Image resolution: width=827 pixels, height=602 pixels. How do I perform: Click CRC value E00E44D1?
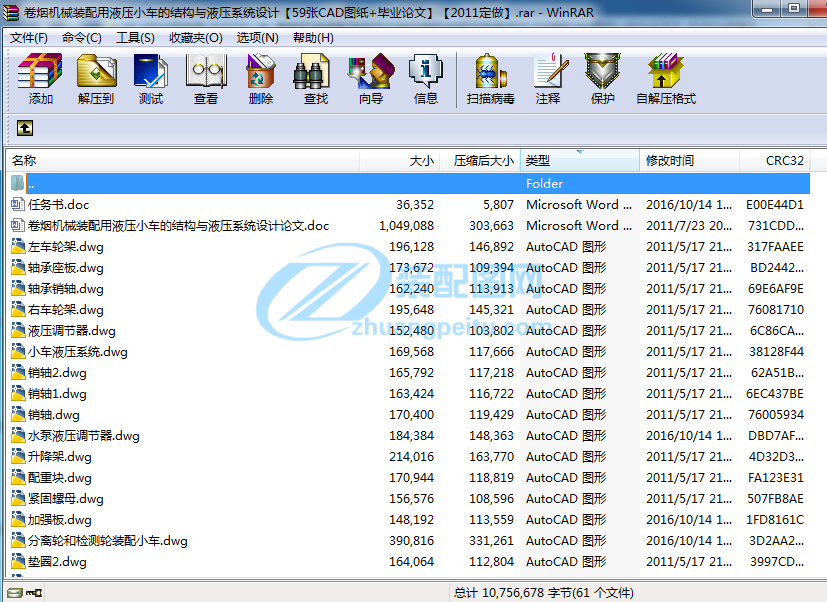(x=774, y=205)
